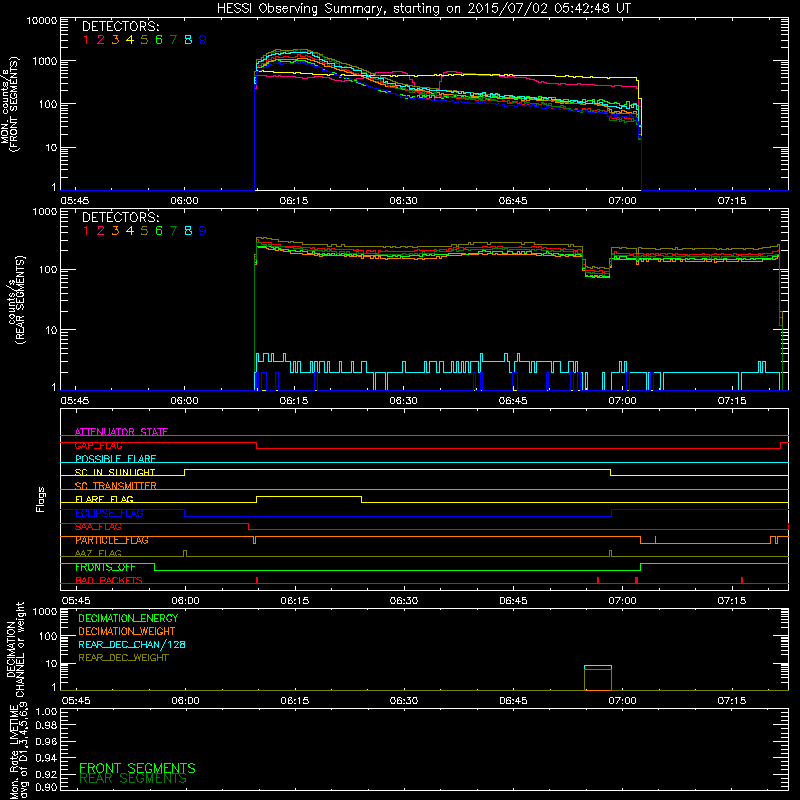Click the FLARE_FLAG label
Screen dimensions: 800x800
104,499
